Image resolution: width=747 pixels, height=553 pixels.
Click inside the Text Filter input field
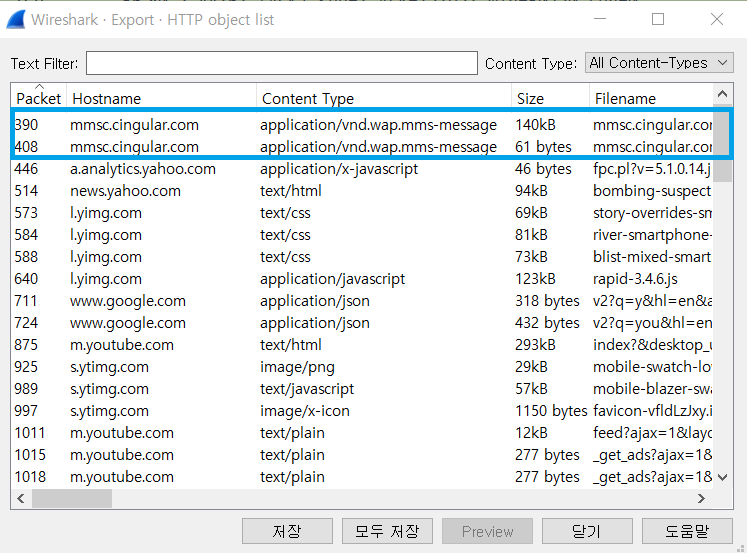click(282, 63)
